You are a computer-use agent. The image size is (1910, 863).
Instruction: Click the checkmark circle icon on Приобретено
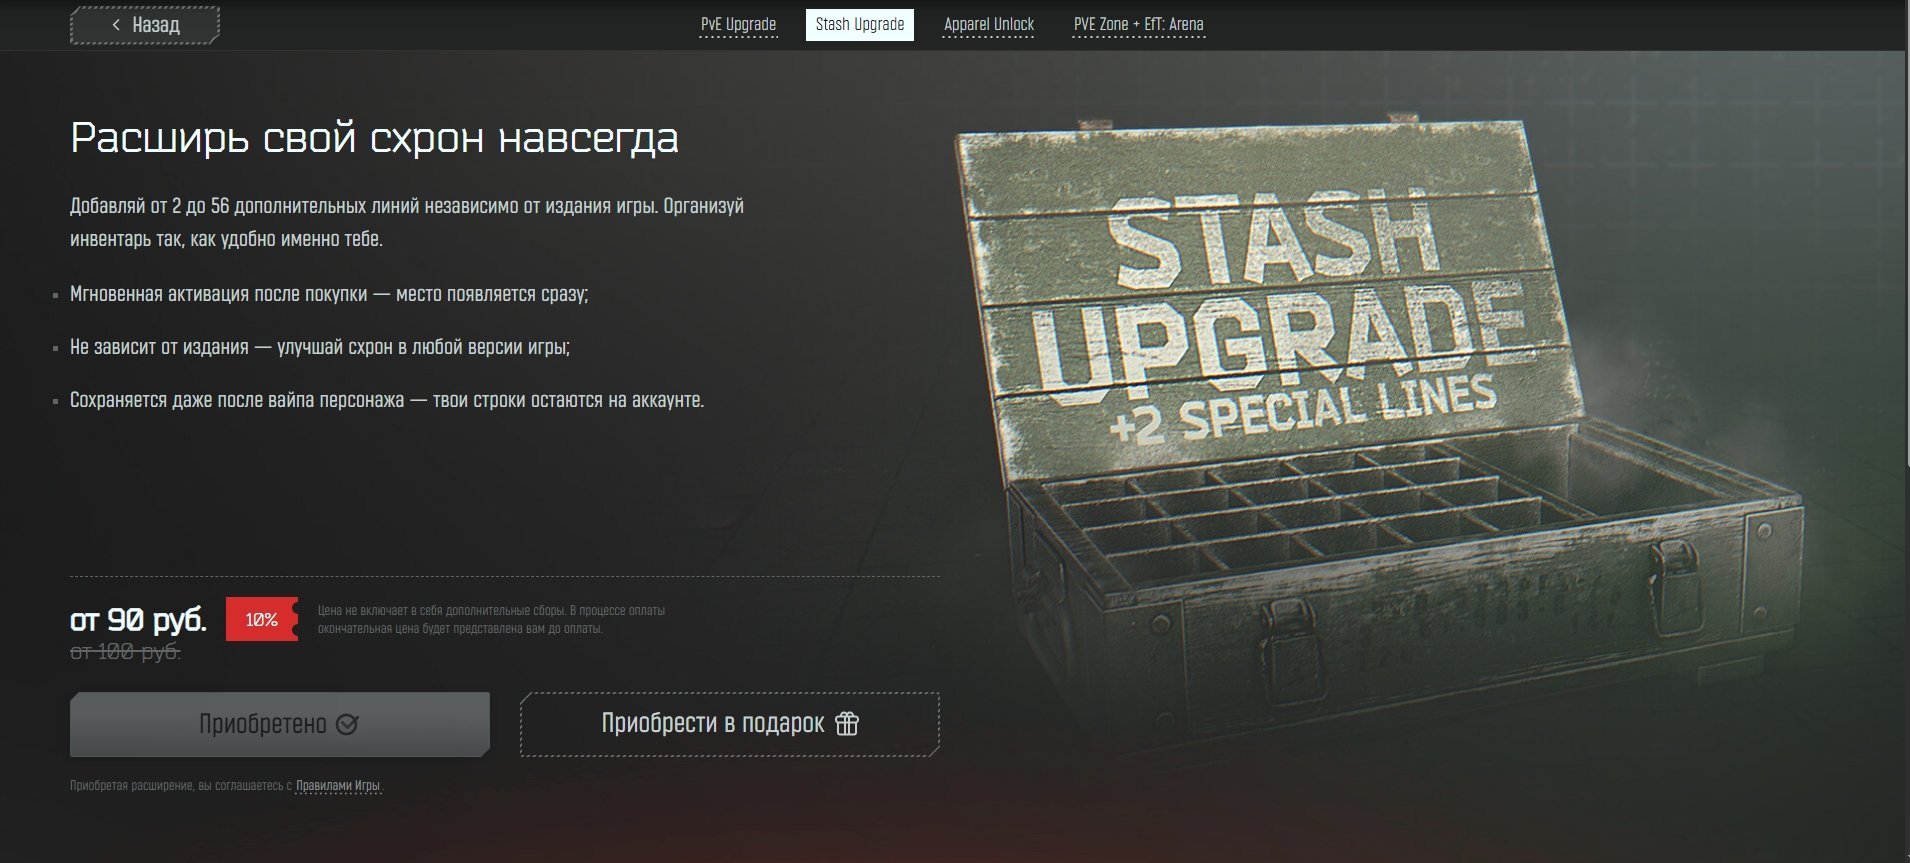347,724
